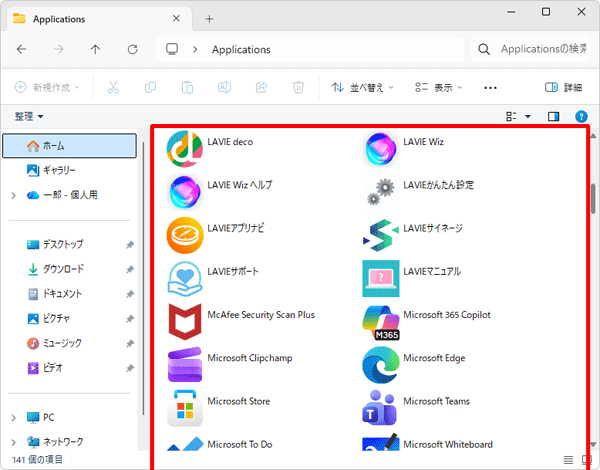
Task: Expand the 一郎 - 個人用 OneDrive node
Action: point(13,195)
